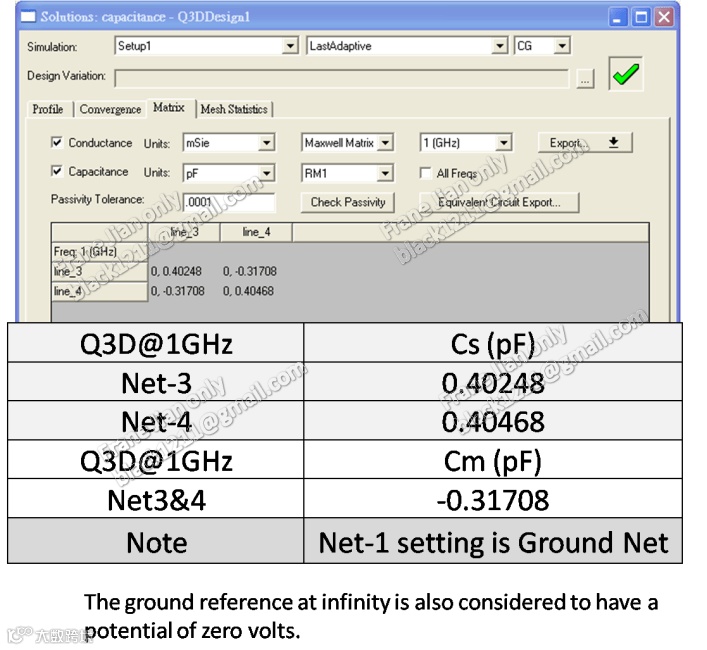Screen dimensions: 707x650
Task: Open the Setup1 simulation dropdown
Action: 290,46
